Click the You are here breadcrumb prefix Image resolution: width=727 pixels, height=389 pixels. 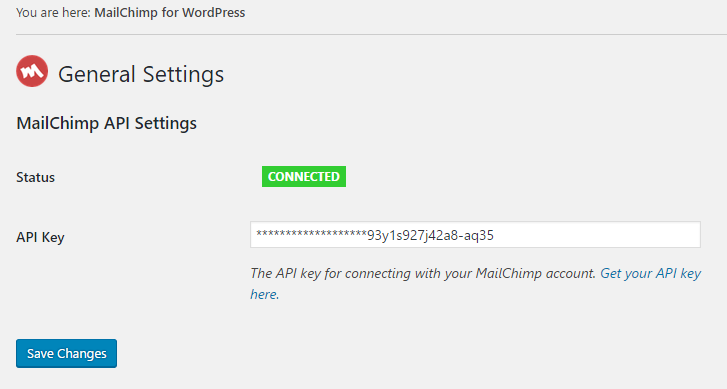53,13
